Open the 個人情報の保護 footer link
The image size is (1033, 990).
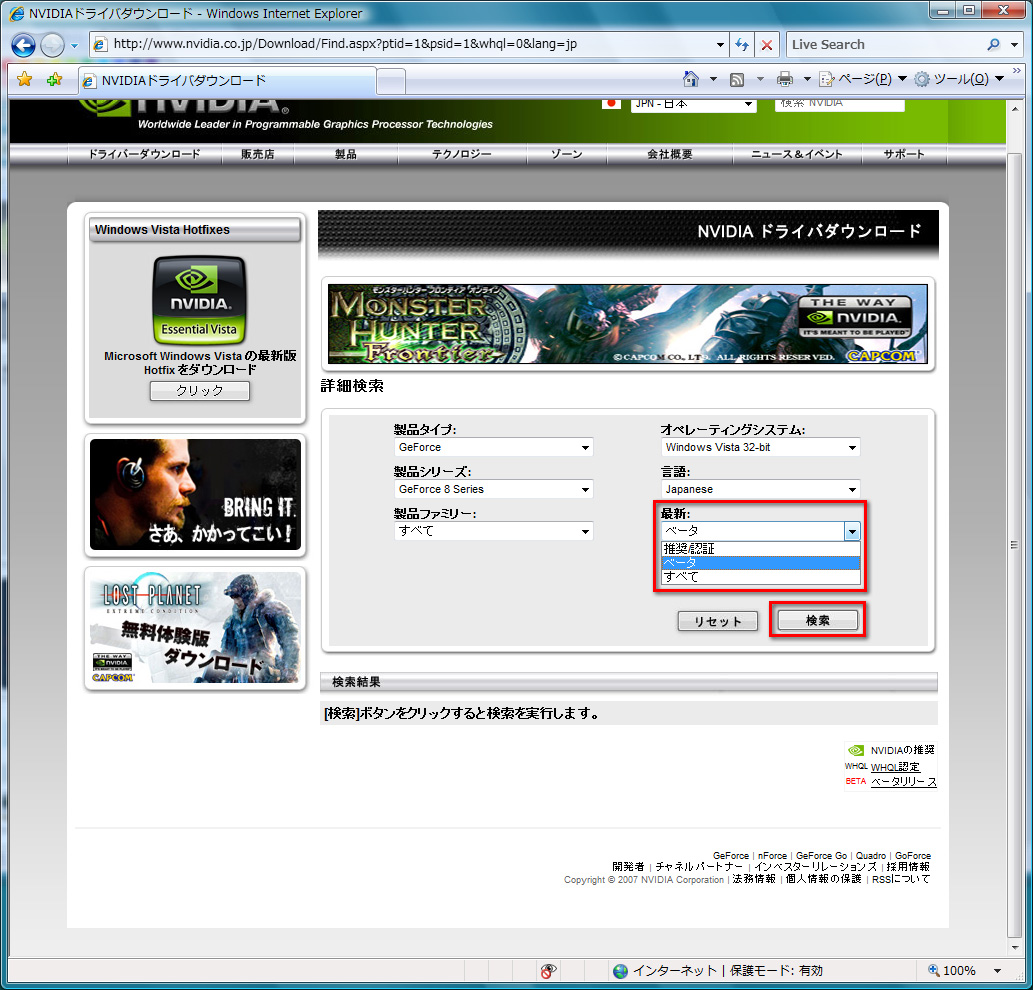point(823,879)
